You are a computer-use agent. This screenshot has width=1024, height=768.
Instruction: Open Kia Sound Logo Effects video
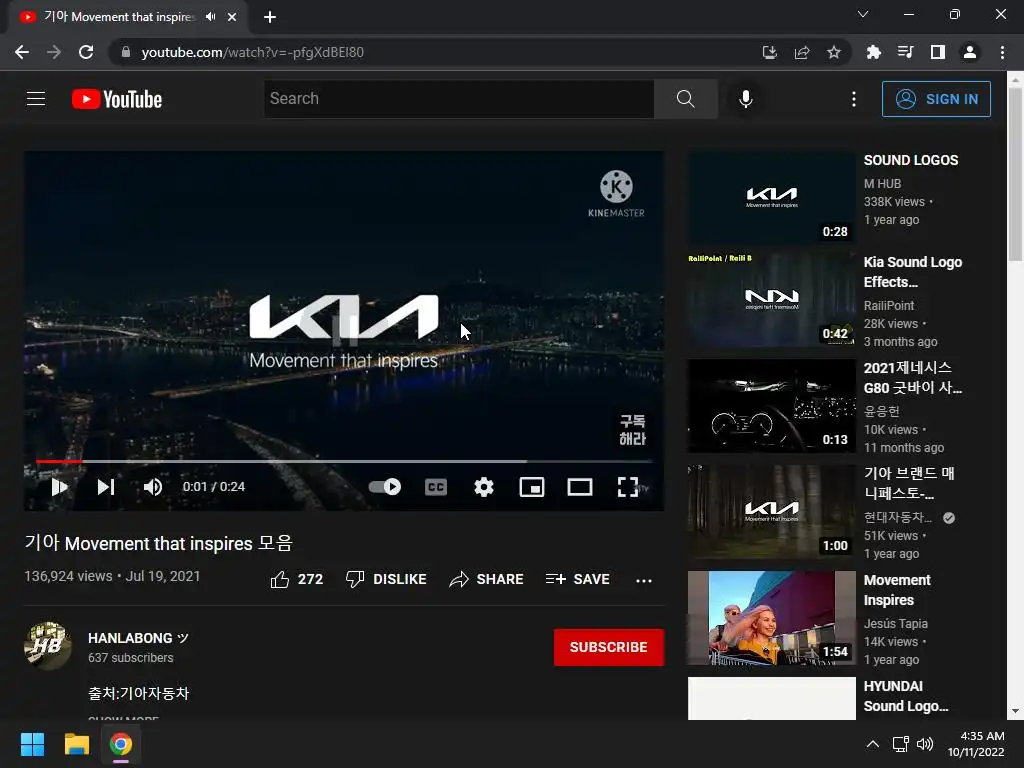click(912, 272)
